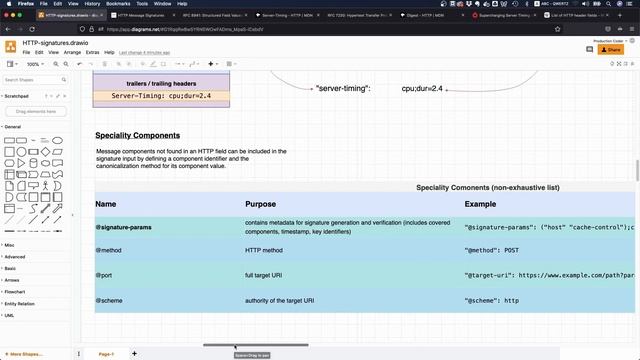Click the delete trash icon in toolbar
This screenshot has width=640, height=360.
tap(104, 64)
